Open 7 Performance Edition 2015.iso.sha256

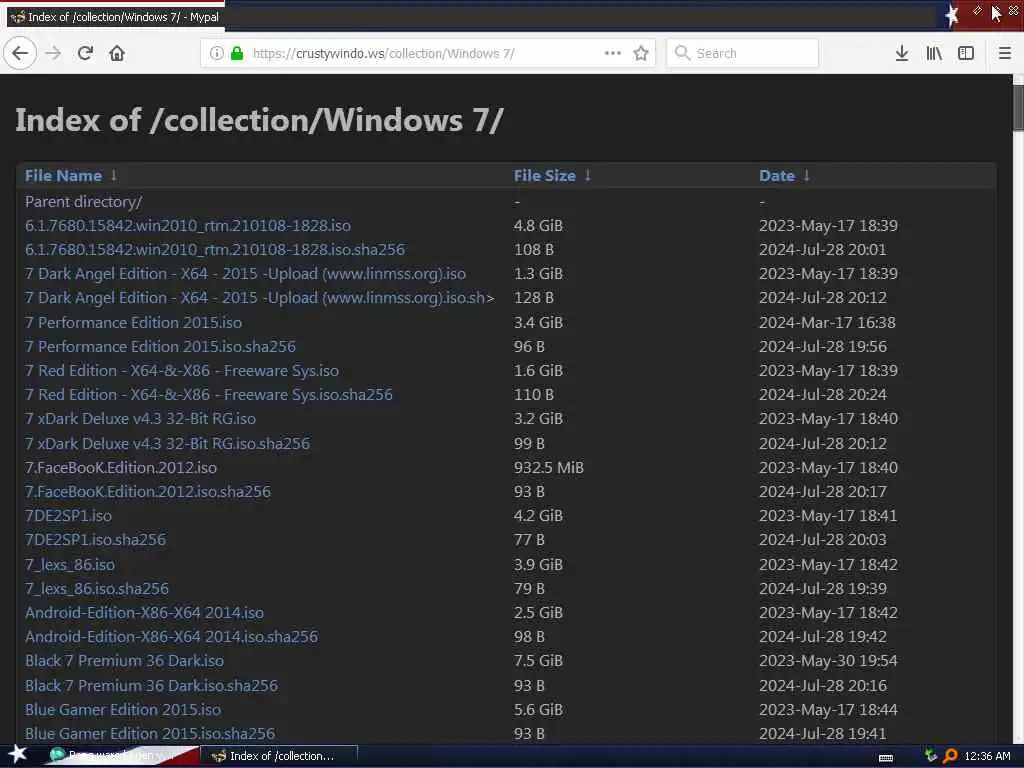[x=160, y=347]
